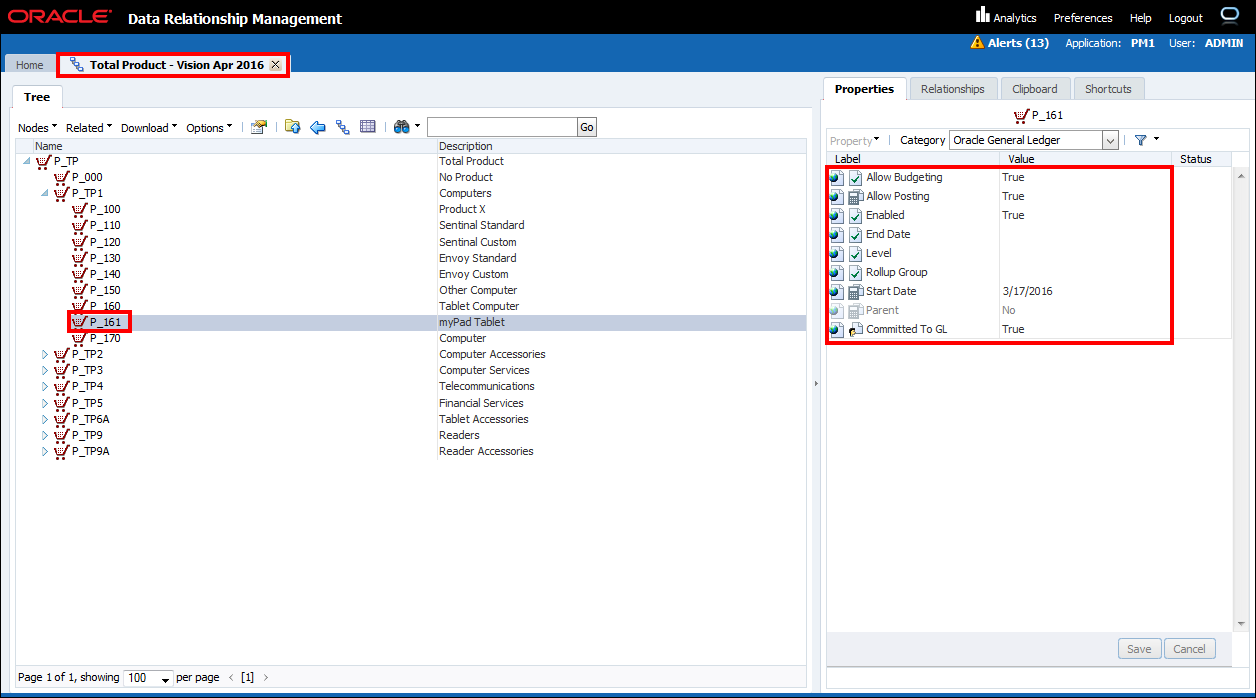Click the folder with up-arrow toolbar icon
Screen dimensions: 1256x698
point(293,127)
